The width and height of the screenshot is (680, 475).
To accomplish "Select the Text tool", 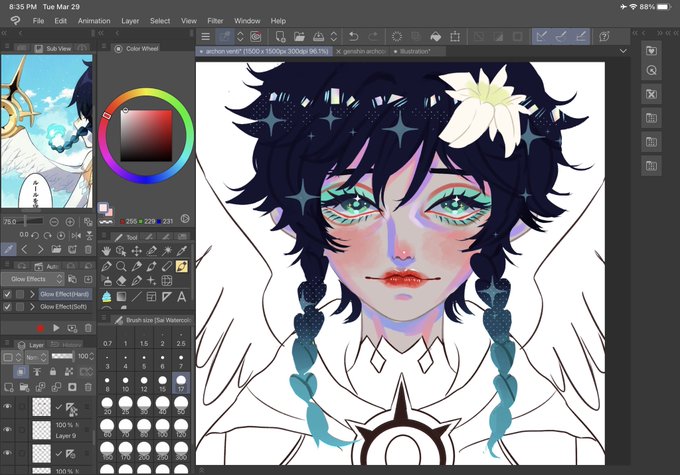I will coord(182,297).
